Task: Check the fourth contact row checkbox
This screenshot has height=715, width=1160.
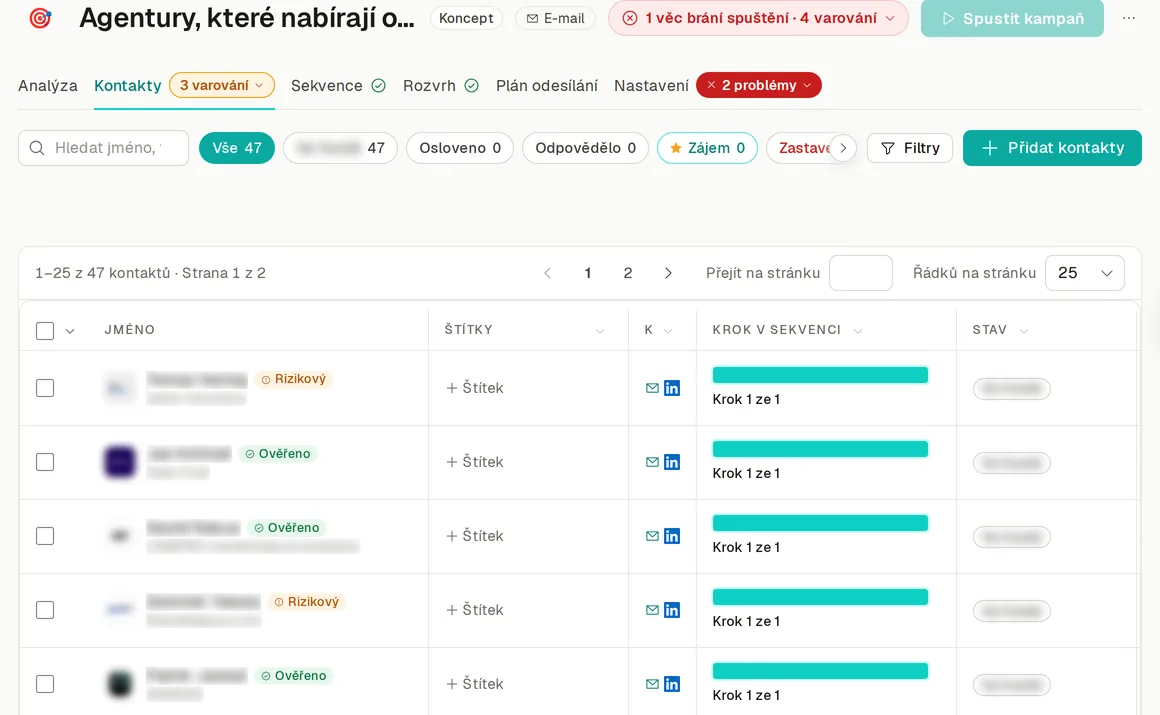Action: pos(45,610)
